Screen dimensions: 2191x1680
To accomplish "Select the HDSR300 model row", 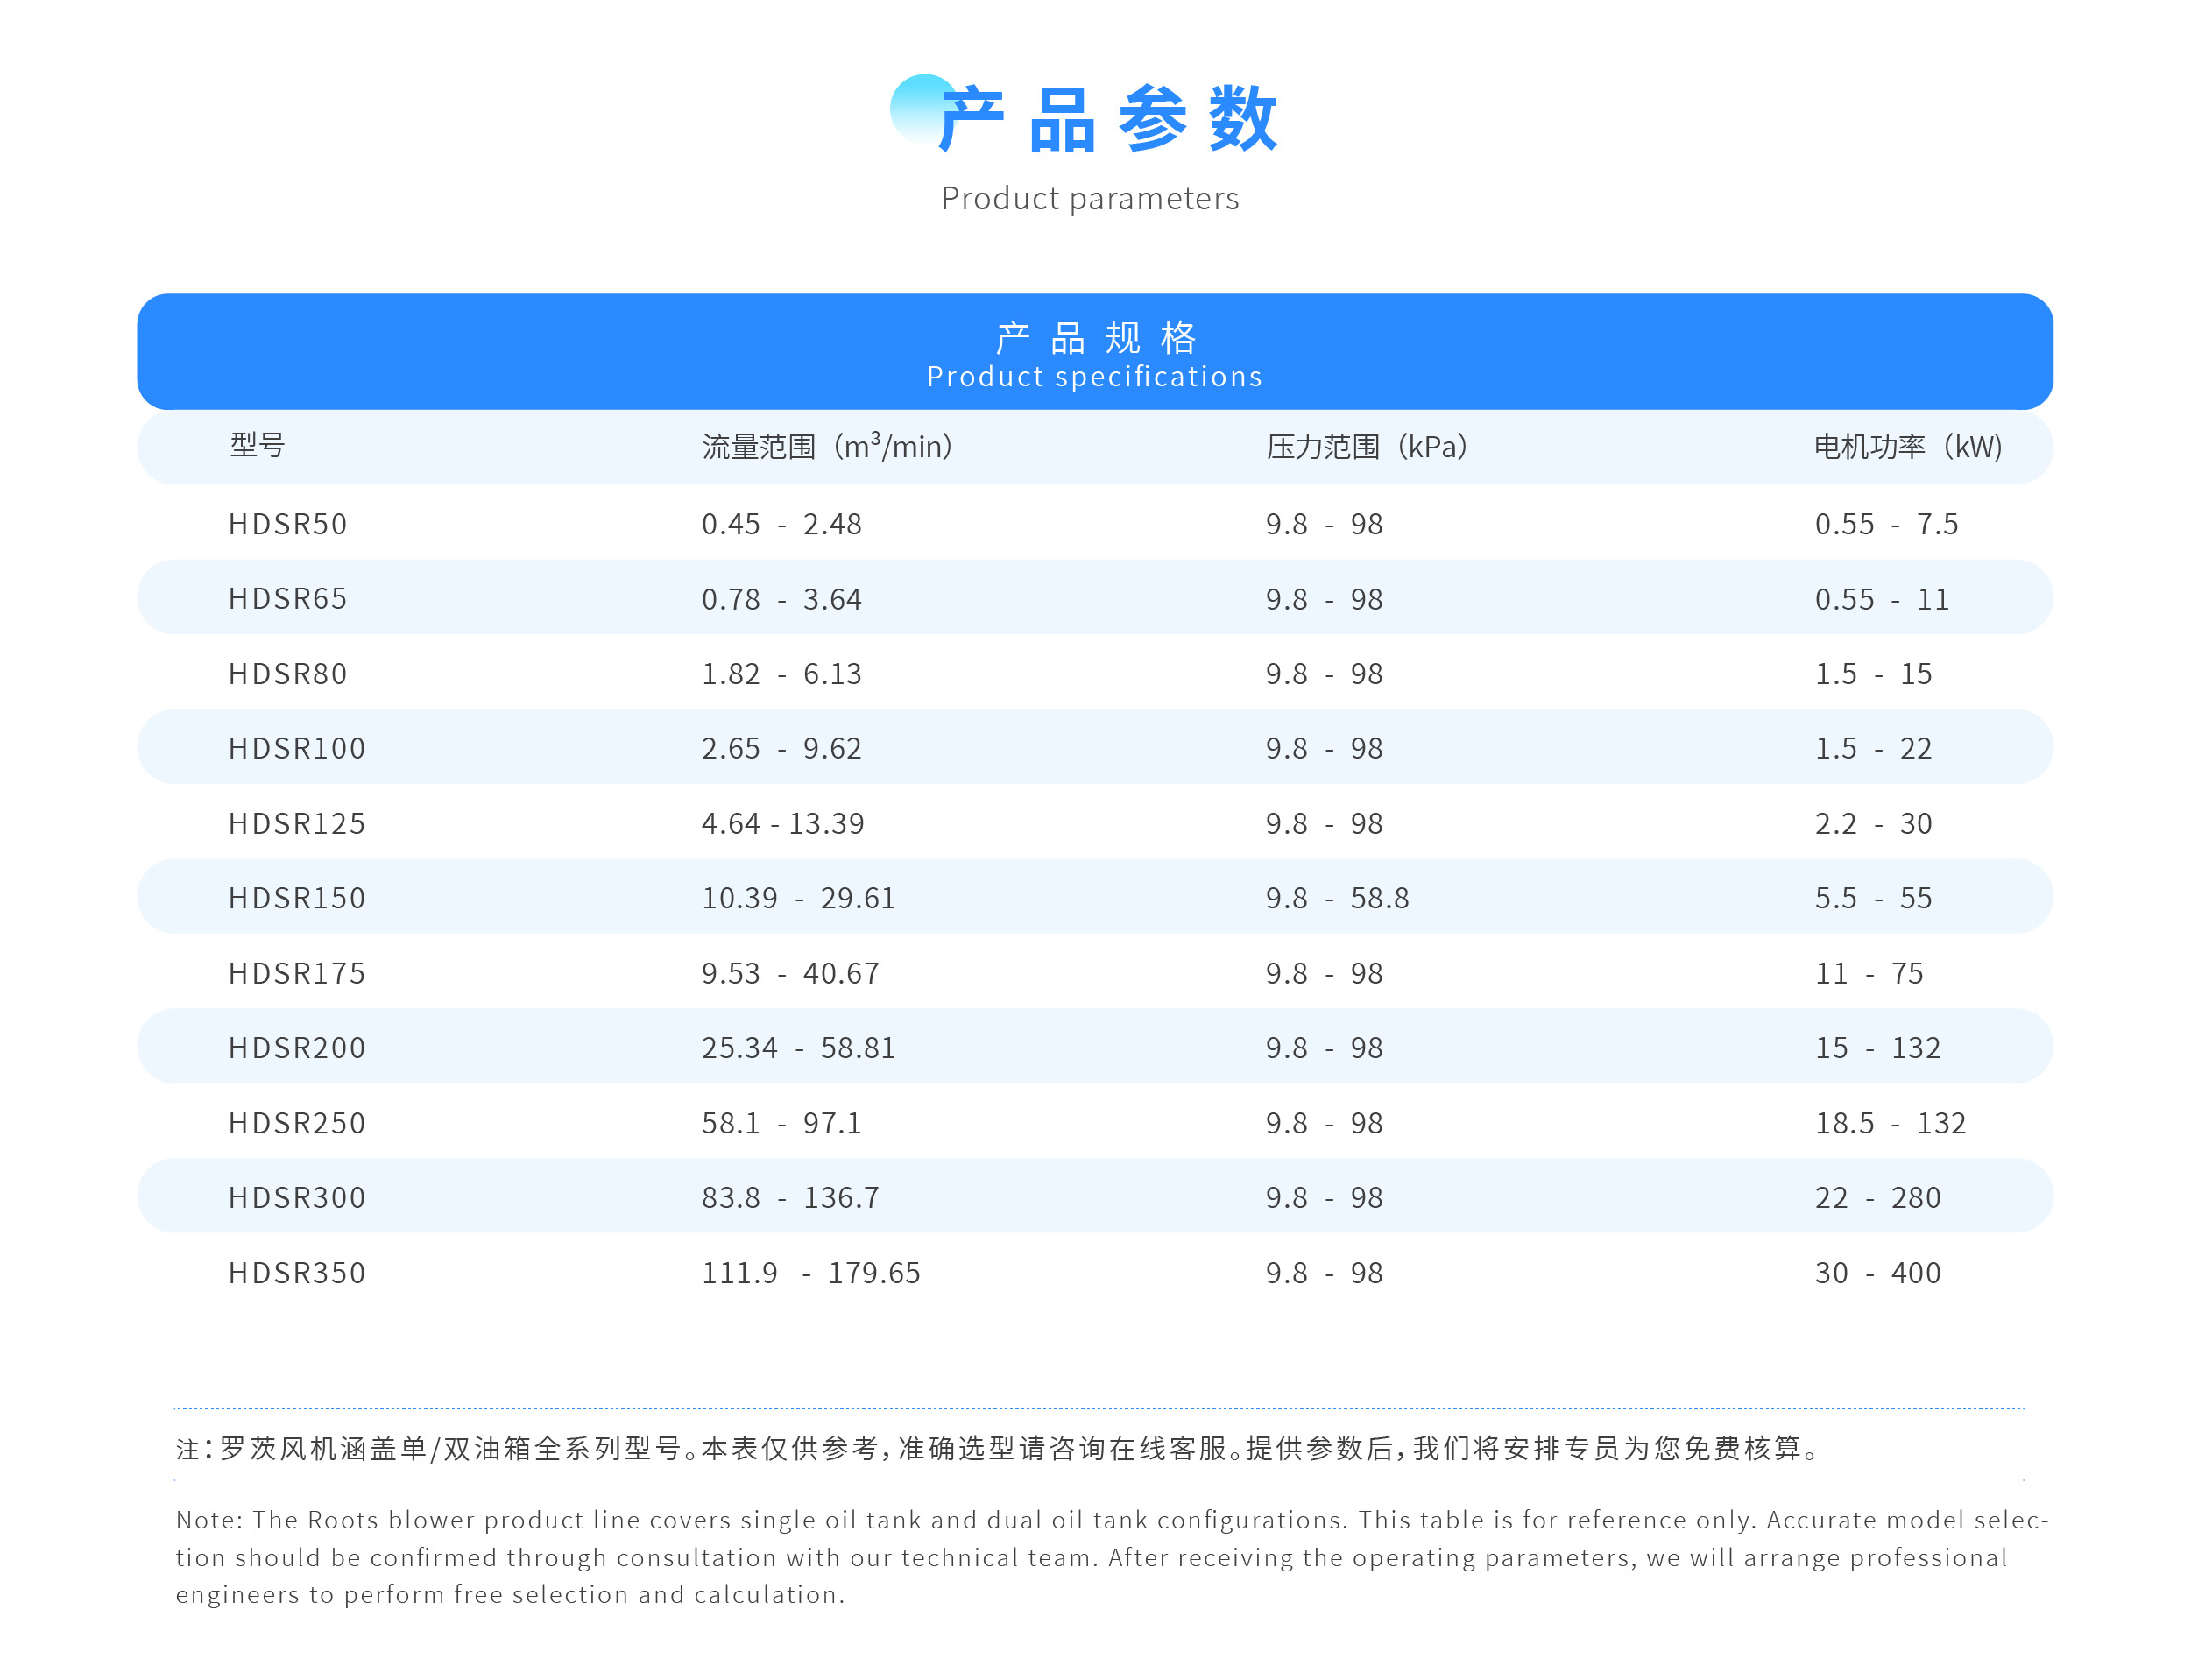I will (297, 1197).
